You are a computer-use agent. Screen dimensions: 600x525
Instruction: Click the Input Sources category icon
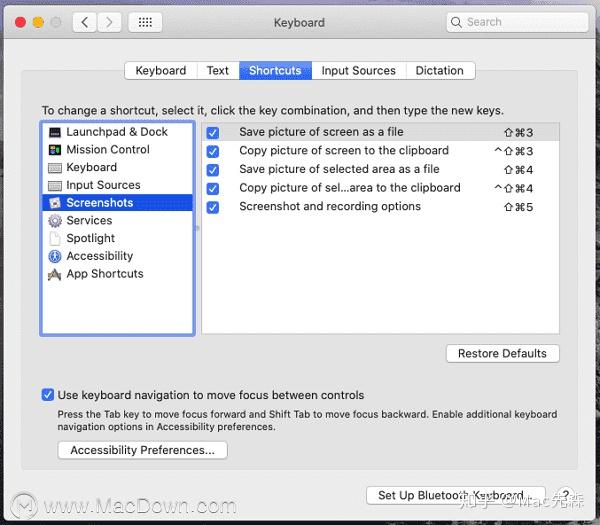click(55, 185)
